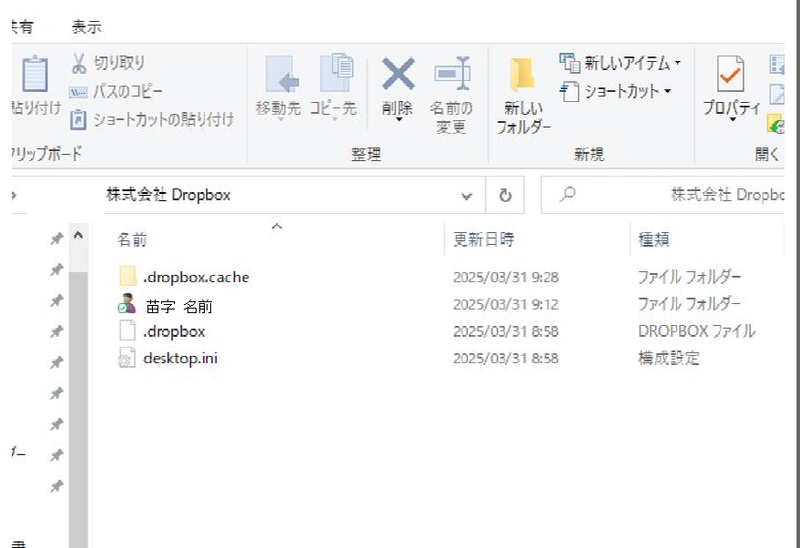Click the コピー先 copy-to icon
This screenshot has height=548, width=800.
[336, 73]
